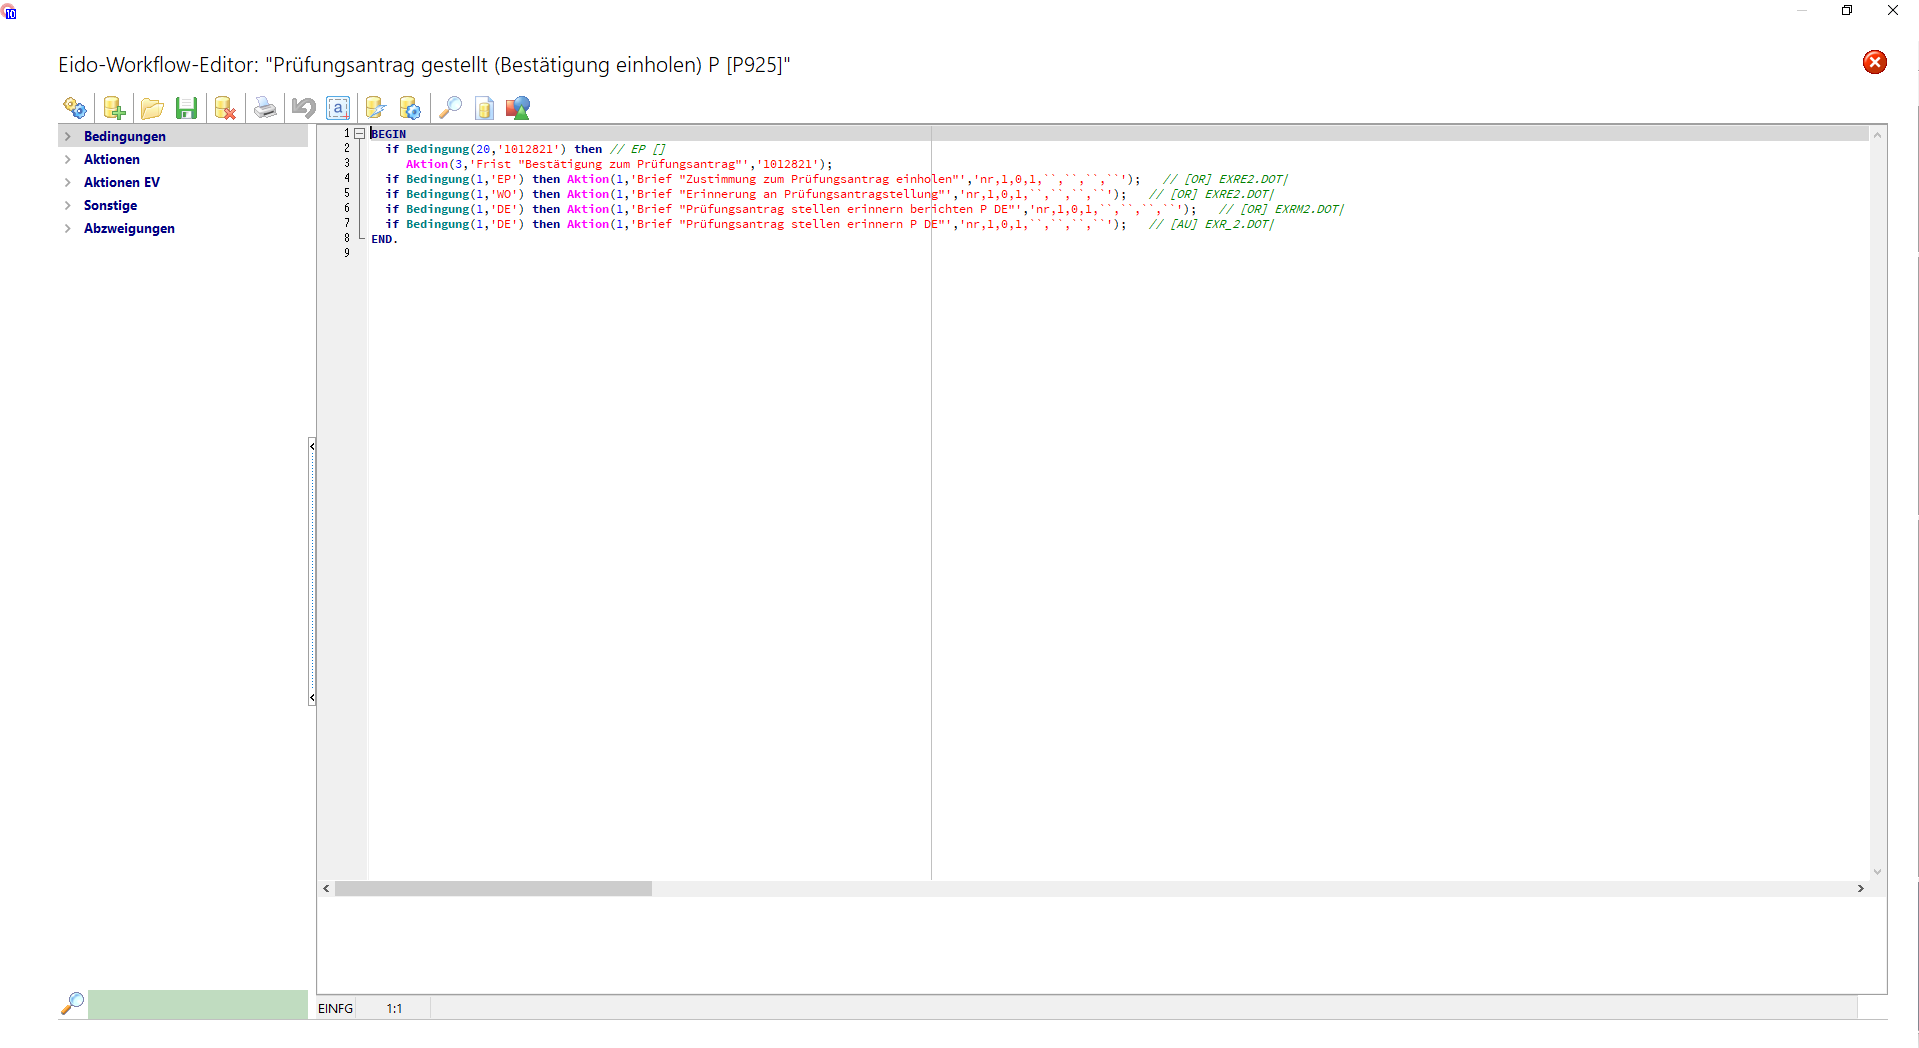The width and height of the screenshot is (1919, 1048).
Task: Collapse the BEGIN code fold marker
Action: coord(359,134)
